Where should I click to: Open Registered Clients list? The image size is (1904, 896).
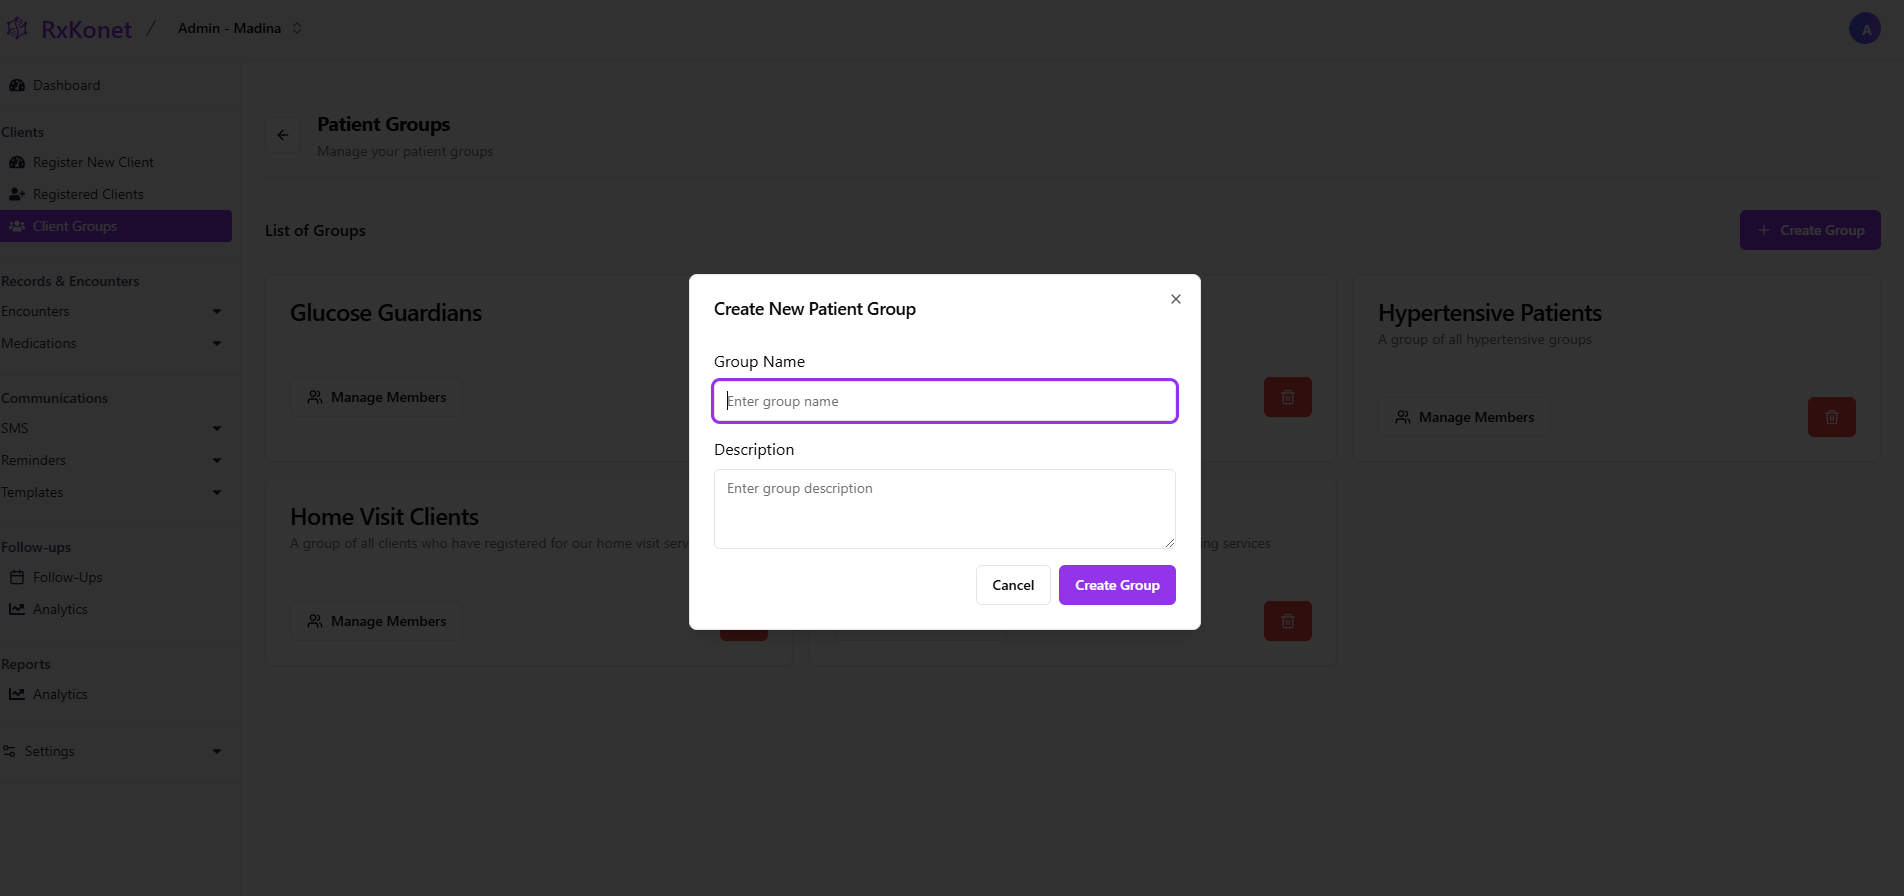[116, 194]
